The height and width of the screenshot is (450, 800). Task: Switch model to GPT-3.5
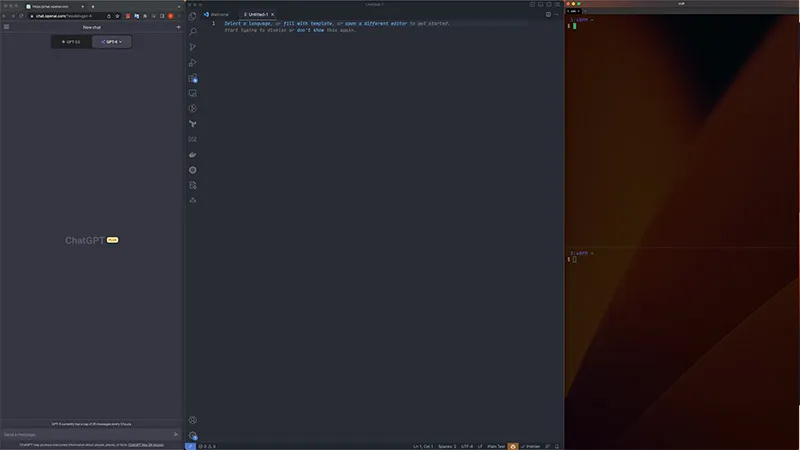71,42
